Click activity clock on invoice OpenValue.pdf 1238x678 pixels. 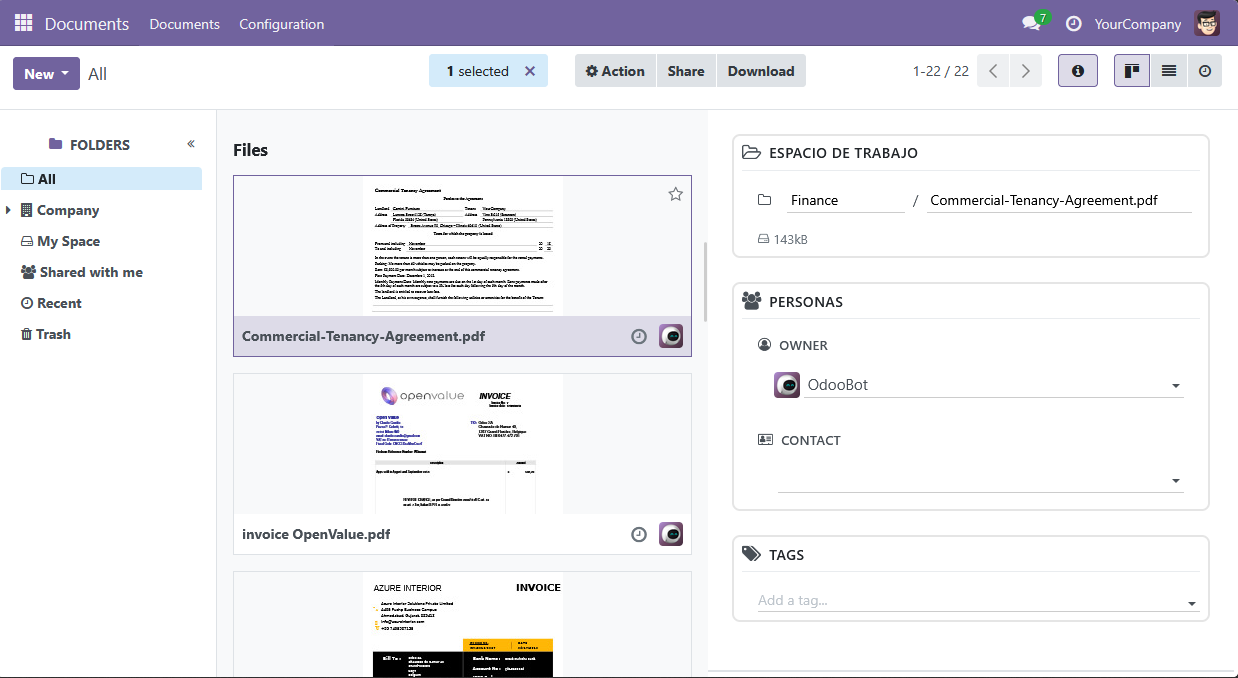(x=639, y=535)
